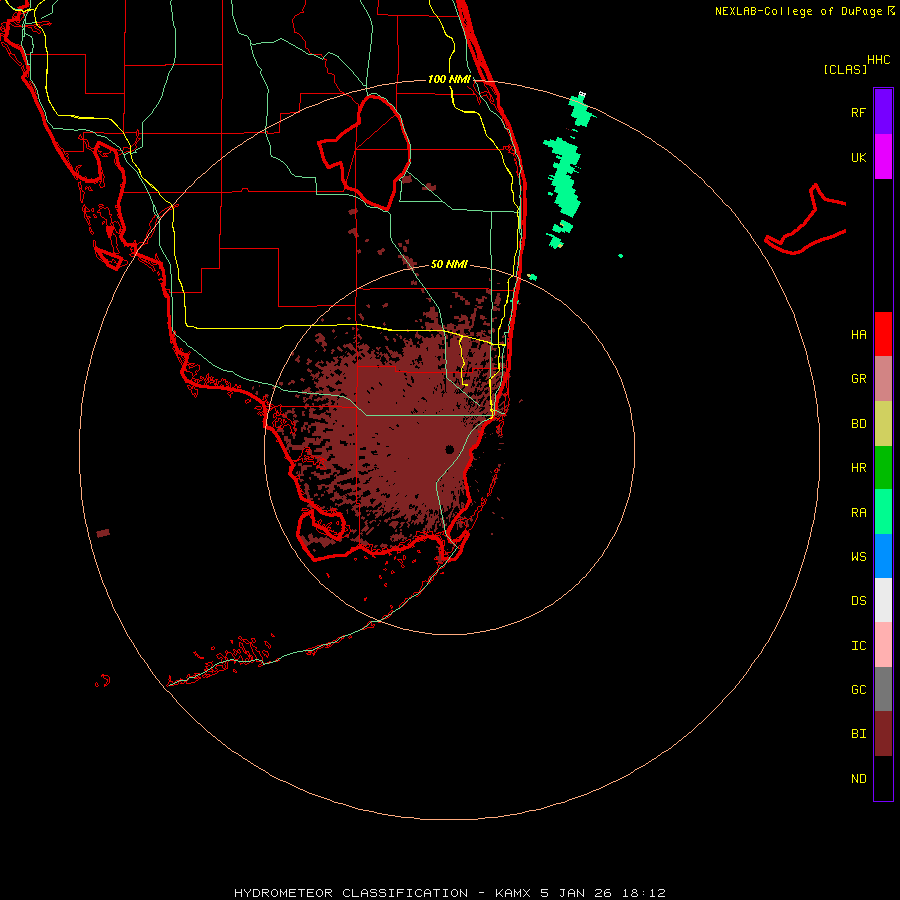
Task: Select the BD yellow legend swatch
Action: [x=883, y=424]
